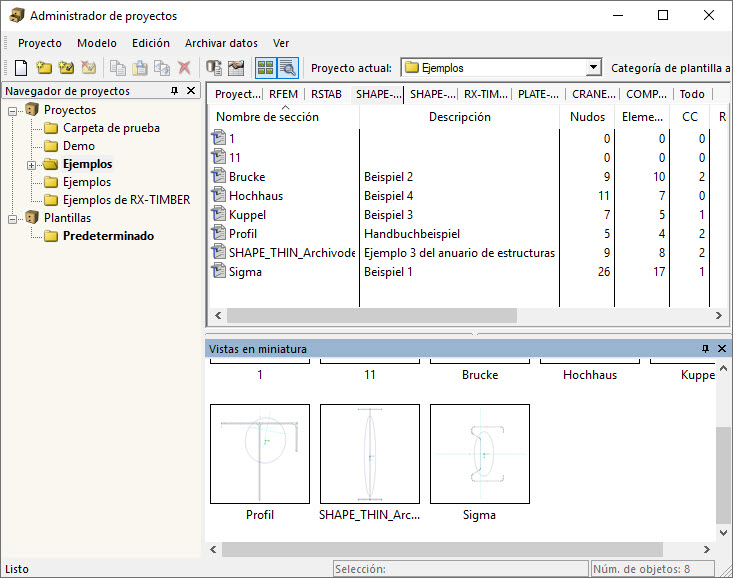Open the Proyecto actual dropdown arrow
The height and width of the screenshot is (578, 733).
pos(593,68)
